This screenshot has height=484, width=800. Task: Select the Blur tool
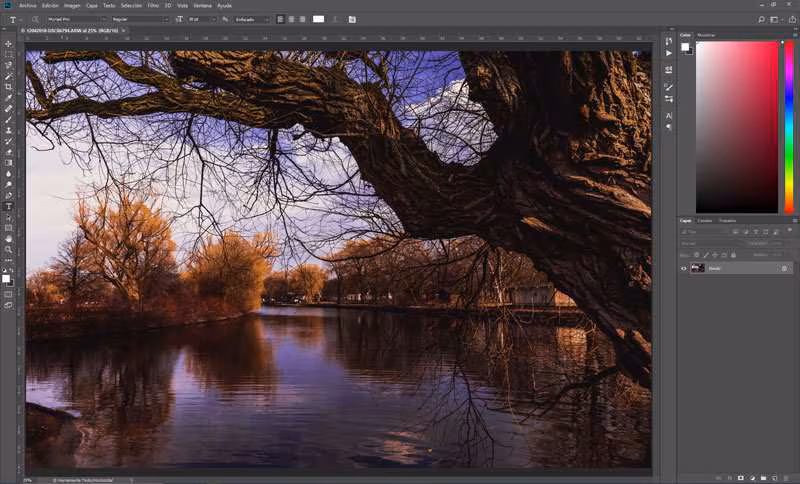tap(8, 174)
